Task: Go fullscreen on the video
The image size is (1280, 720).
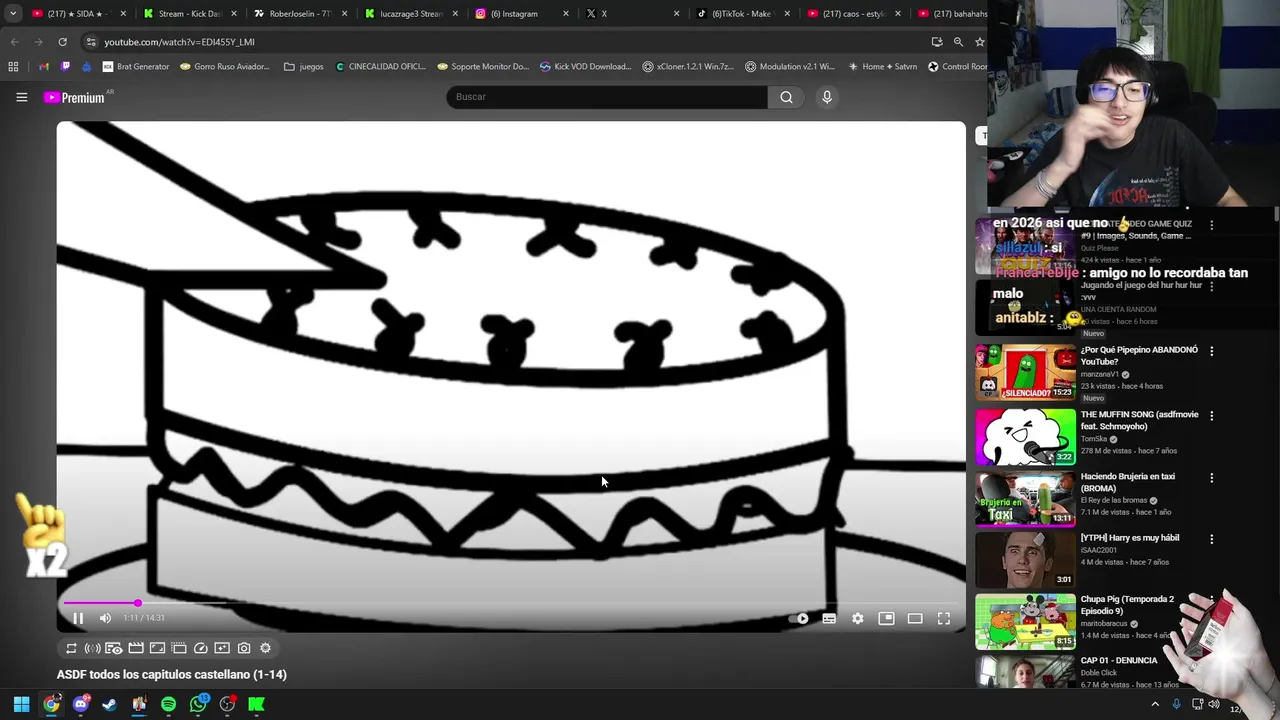Action: (x=943, y=618)
